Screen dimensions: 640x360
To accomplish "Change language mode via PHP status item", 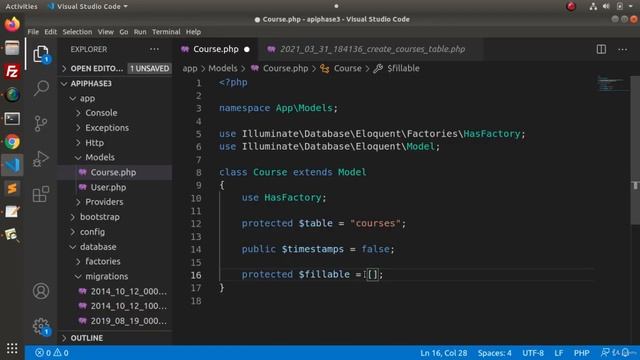I will (581, 353).
